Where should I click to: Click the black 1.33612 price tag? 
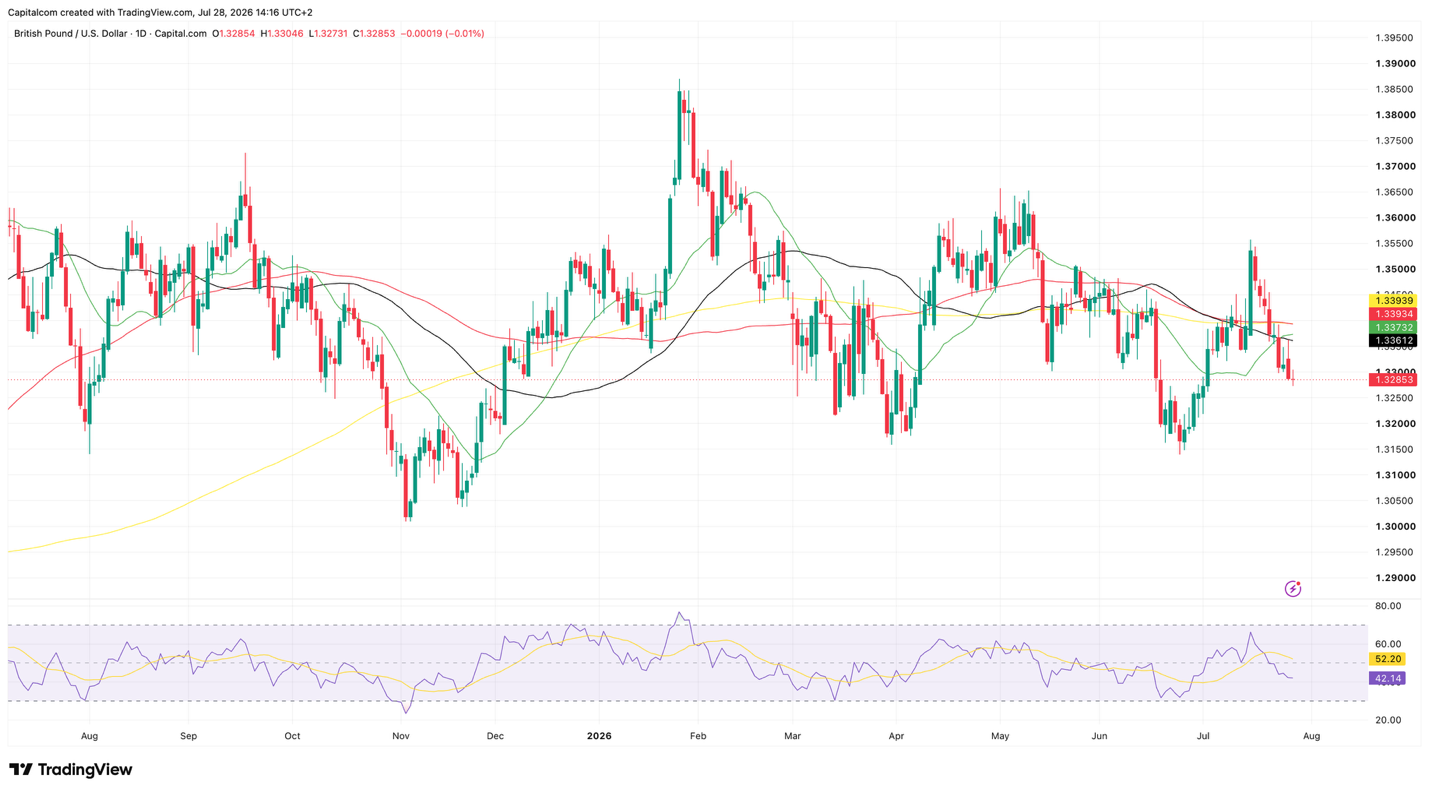pos(1393,341)
